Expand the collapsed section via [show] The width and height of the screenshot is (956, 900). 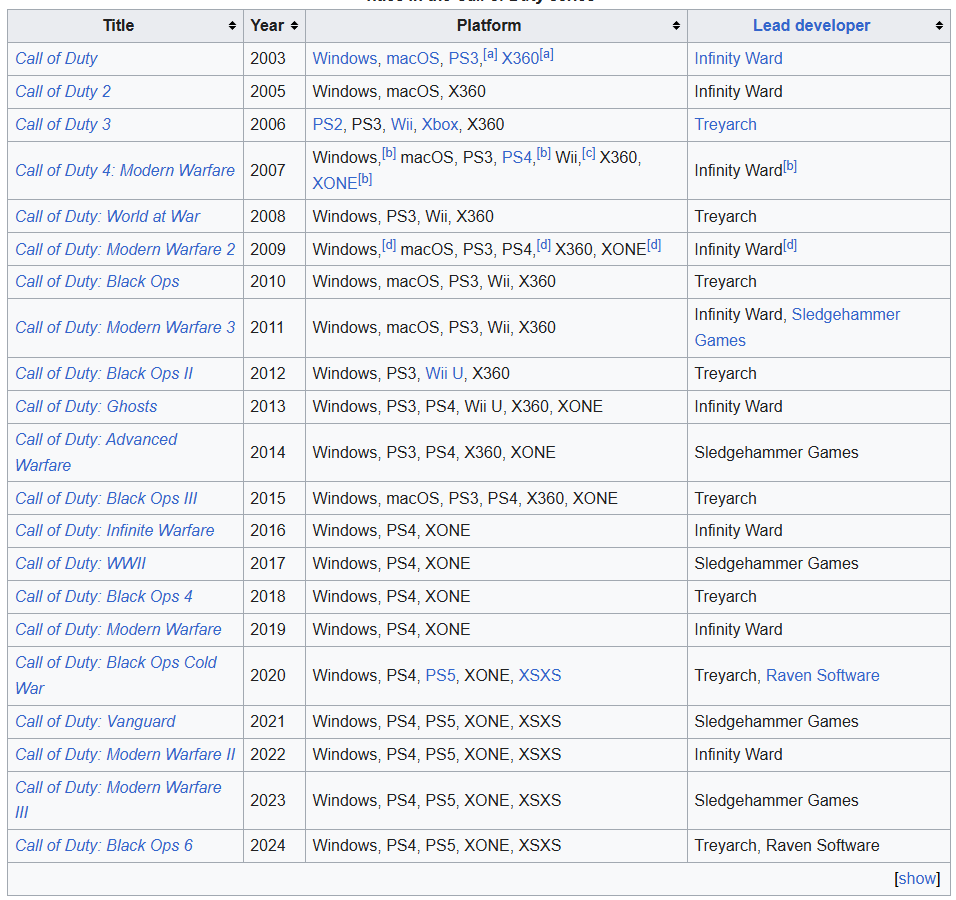click(x=917, y=879)
